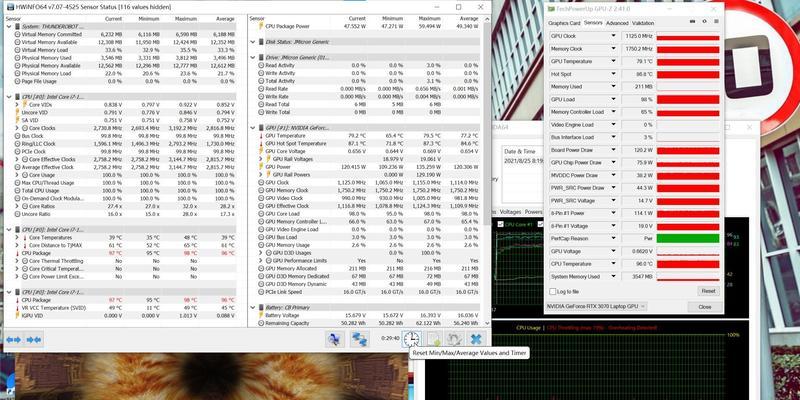Click CPU Package Power lightning icon
The height and width of the screenshot is (400, 800).
click(x=261, y=26)
